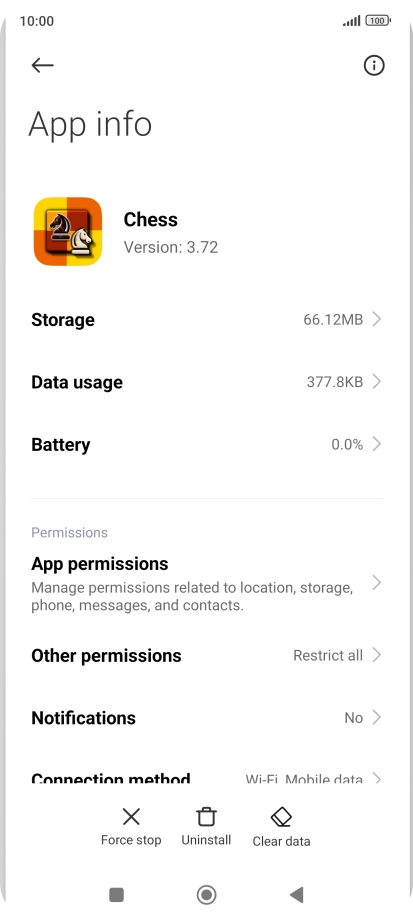413x920 pixels.
Task: Tap the Uninstall label
Action: (x=206, y=840)
